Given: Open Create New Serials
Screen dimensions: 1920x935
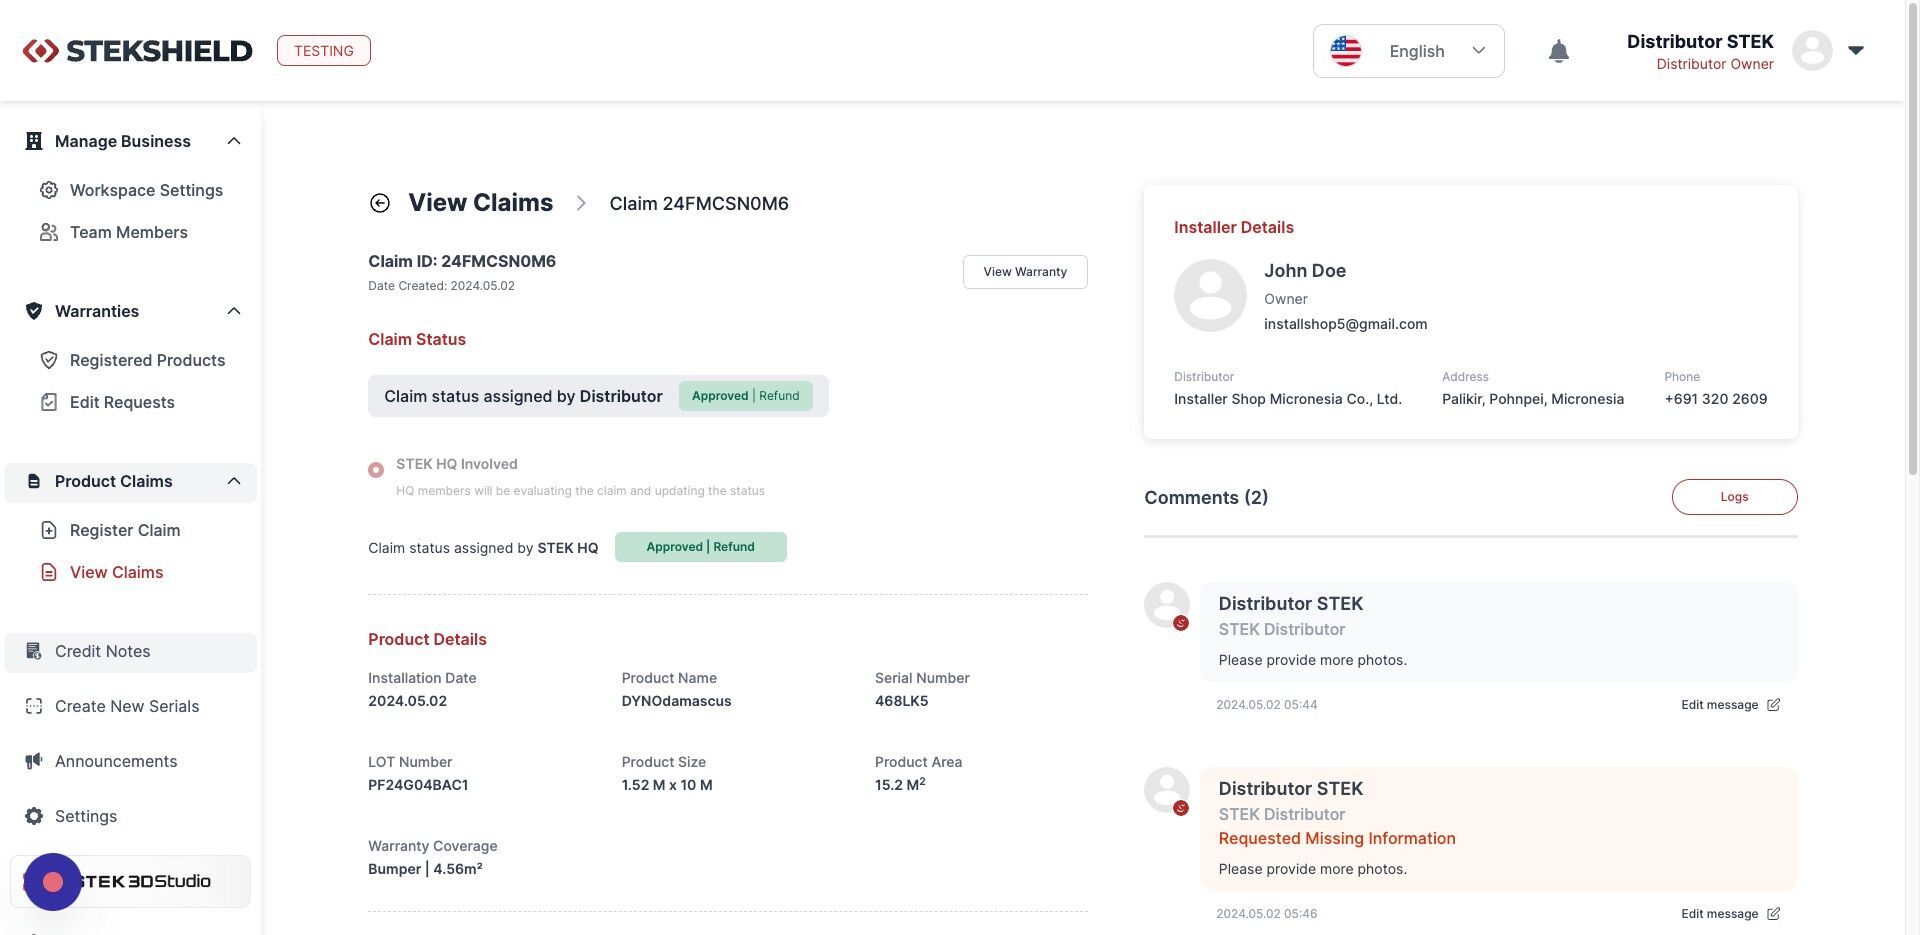Looking at the screenshot, I should [x=127, y=706].
